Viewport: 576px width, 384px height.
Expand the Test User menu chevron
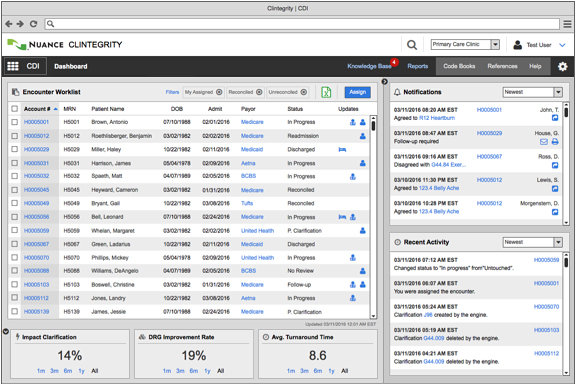pos(562,45)
